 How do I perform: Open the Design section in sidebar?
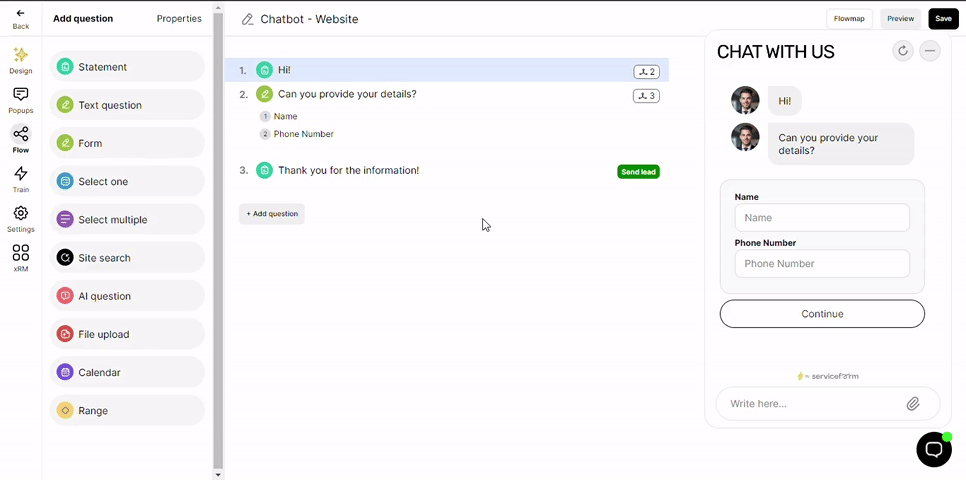coord(20,60)
